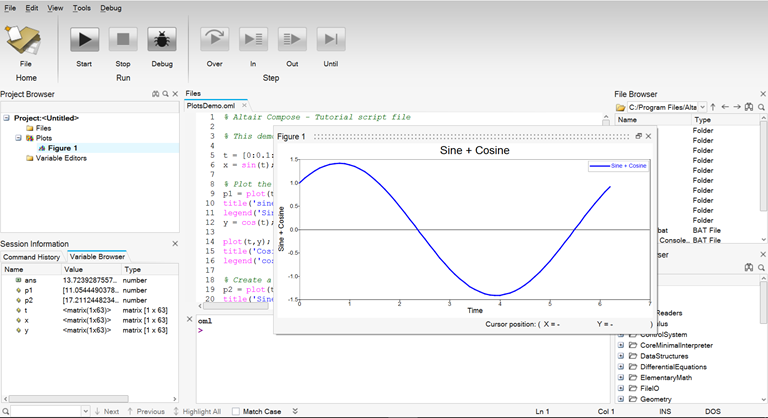Enable the Match Case checkbox
Screen dimensions: 768x418
(234, 411)
